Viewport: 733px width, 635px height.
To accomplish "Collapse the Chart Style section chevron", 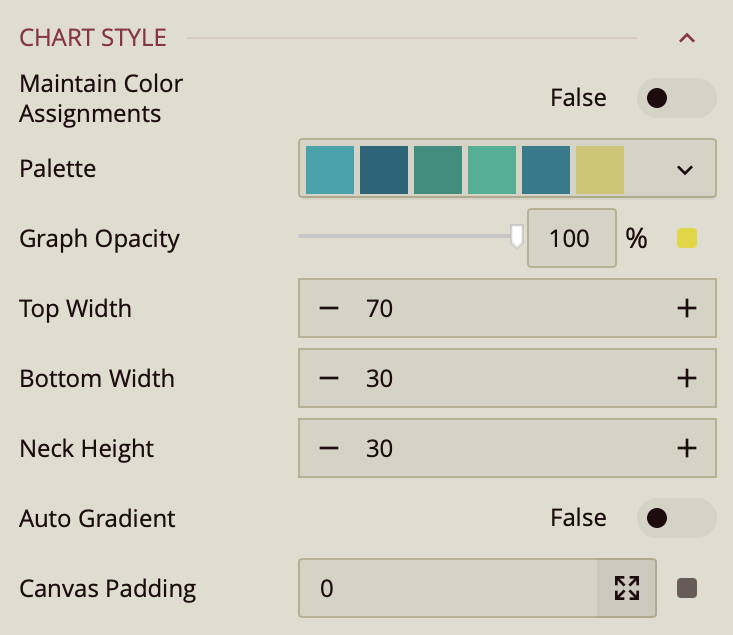I will coord(686,39).
